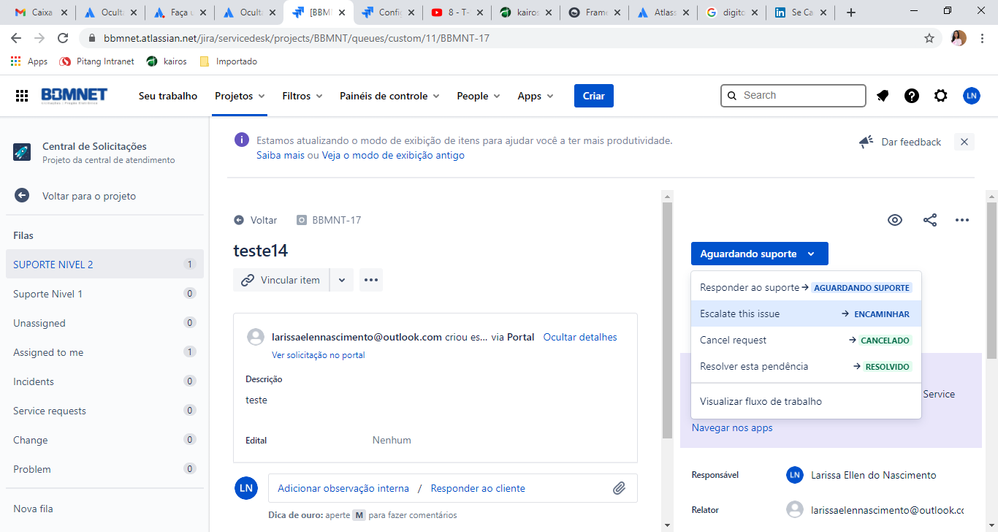
Task: Open the Chrome three-dot menu
Action: tap(983, 38)
